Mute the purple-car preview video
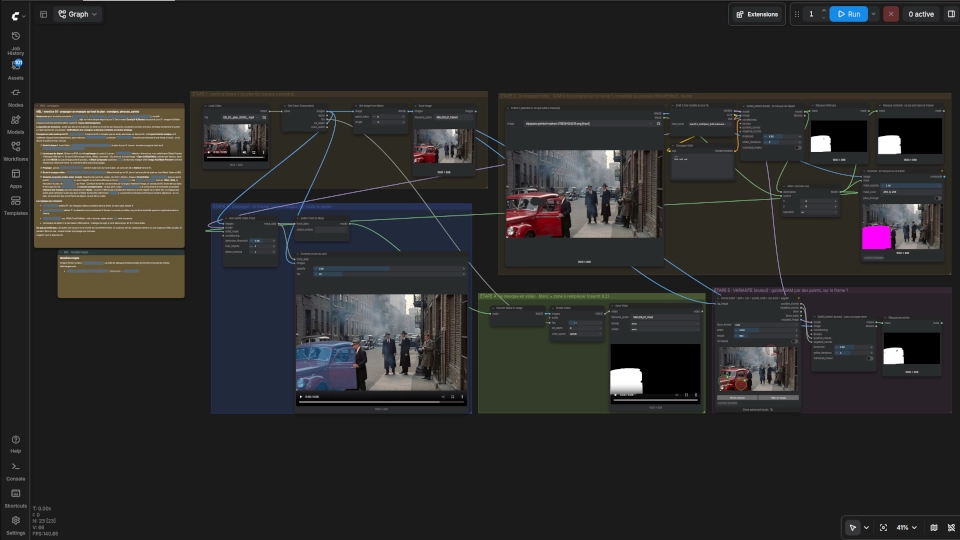 (443, 397)
